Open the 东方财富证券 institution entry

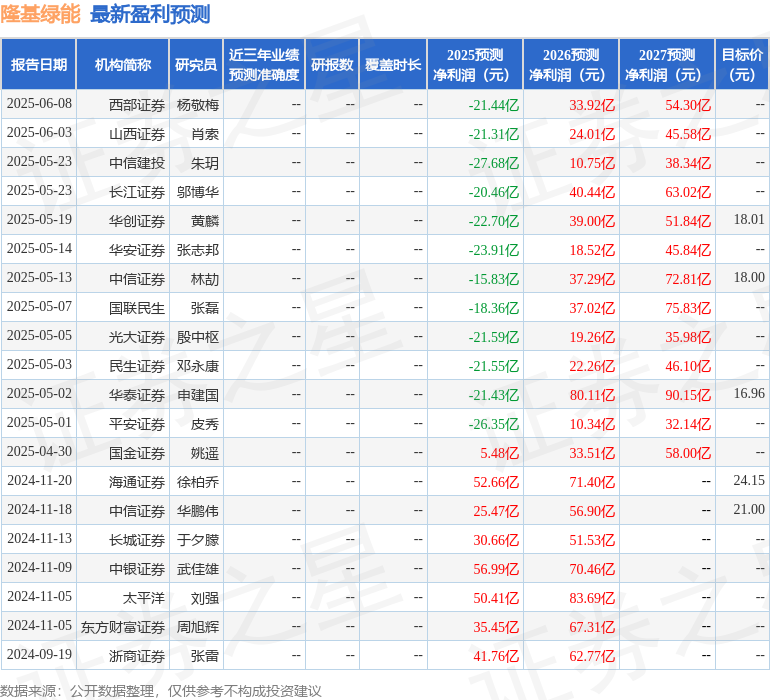point(124,626)
